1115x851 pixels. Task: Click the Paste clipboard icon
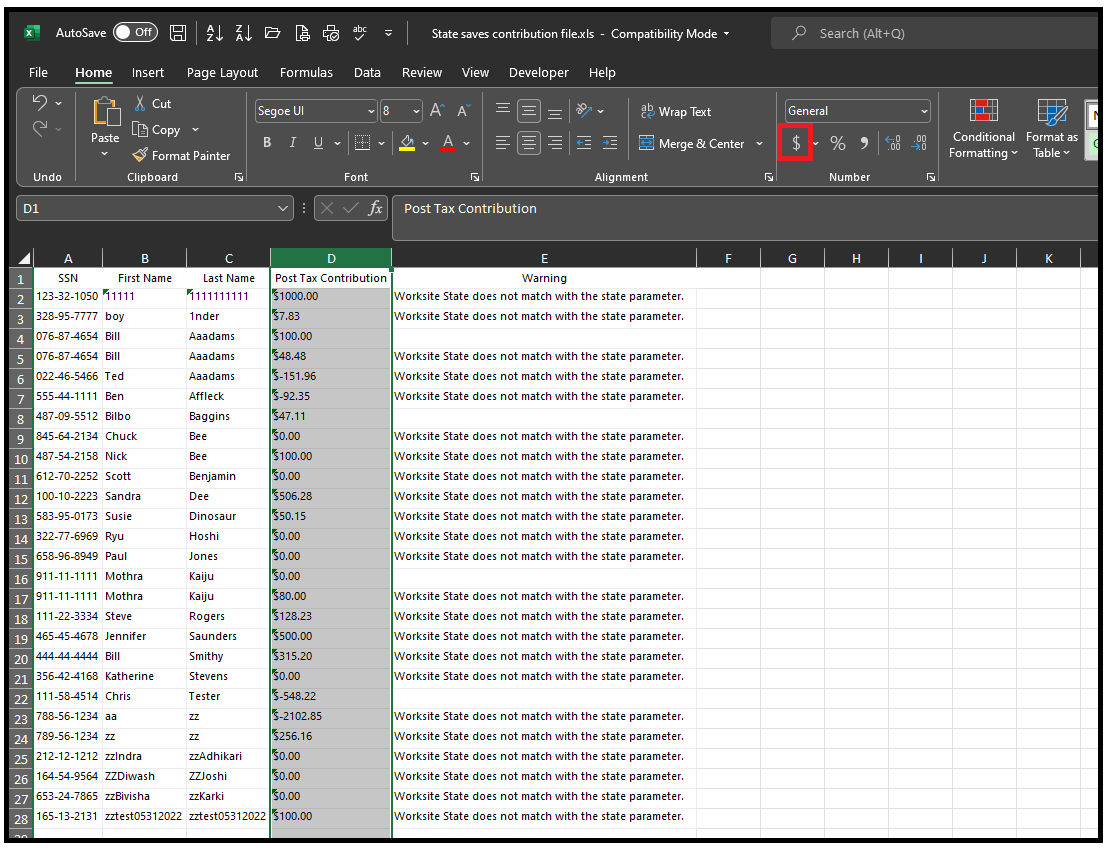point(105,112)
